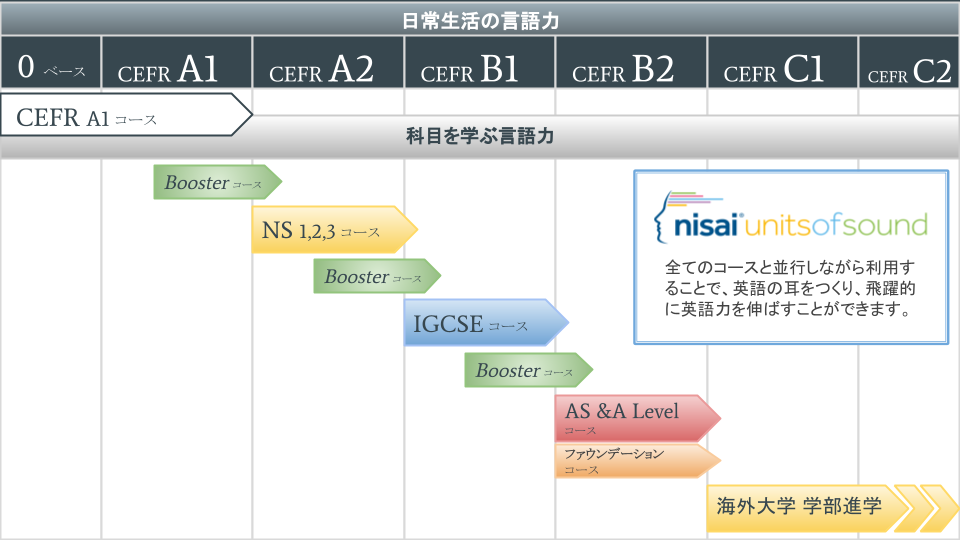Select the orange ファウンデーション コース arrow
Image resolution: width=960 pixels, height=540 pixels.
pos(634,460)
